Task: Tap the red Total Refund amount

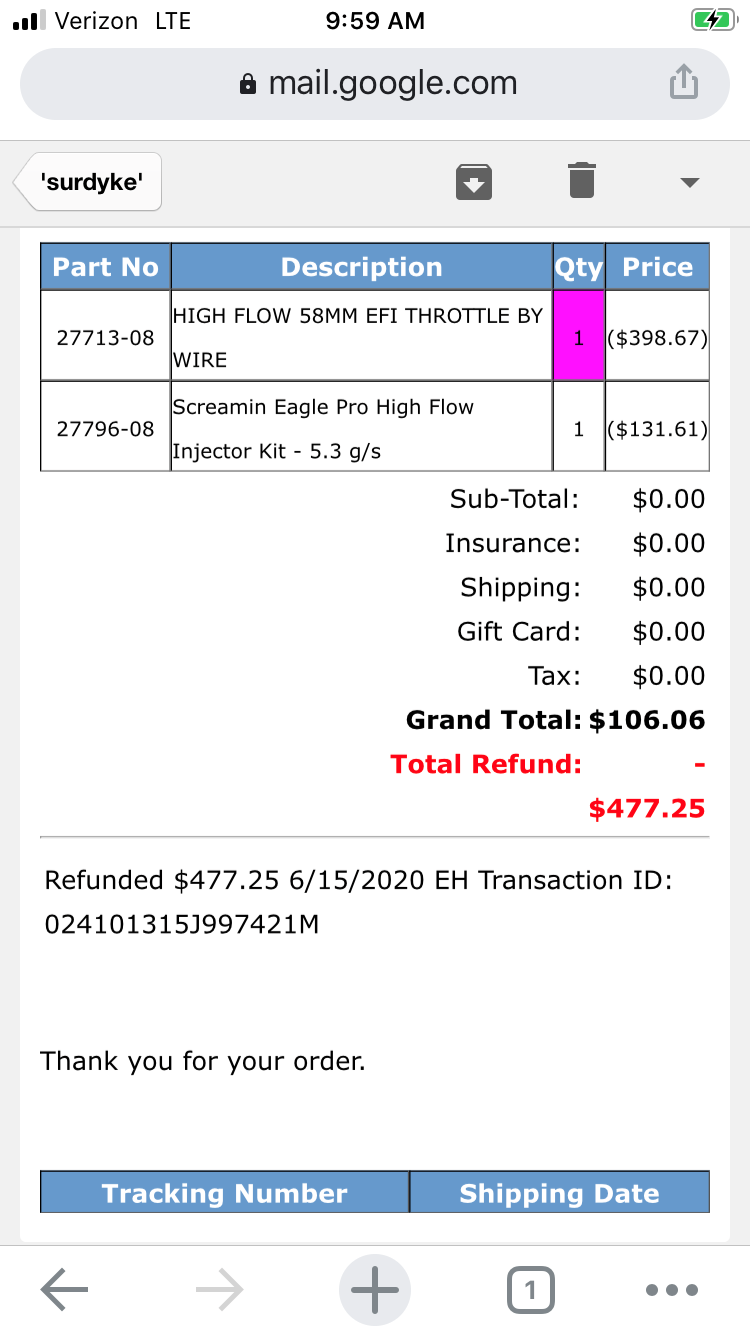Action: tap(646, 808)
